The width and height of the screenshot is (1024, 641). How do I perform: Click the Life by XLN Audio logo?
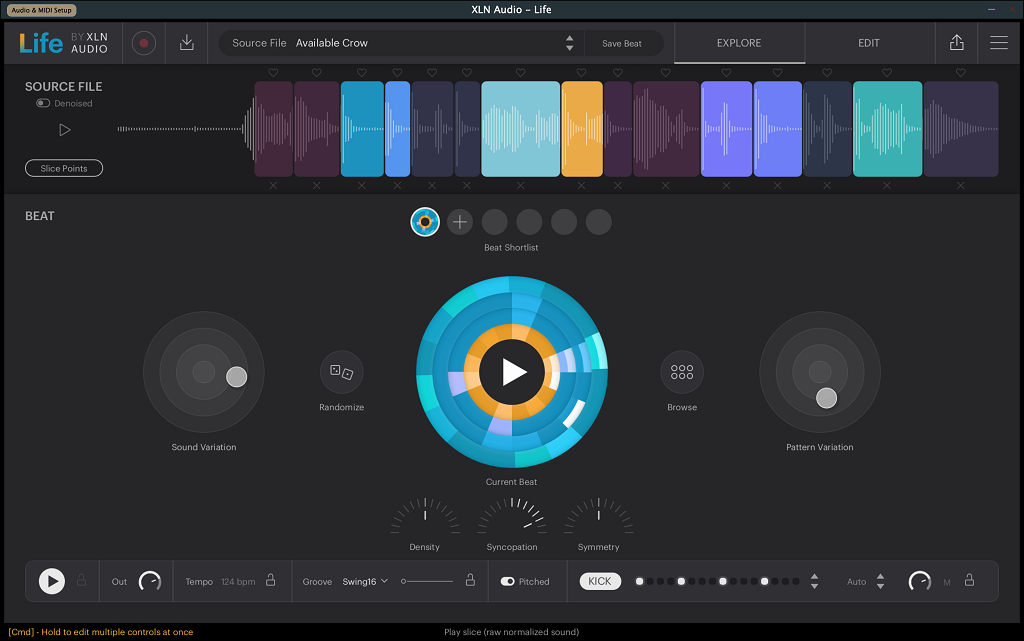pos(63,43)
